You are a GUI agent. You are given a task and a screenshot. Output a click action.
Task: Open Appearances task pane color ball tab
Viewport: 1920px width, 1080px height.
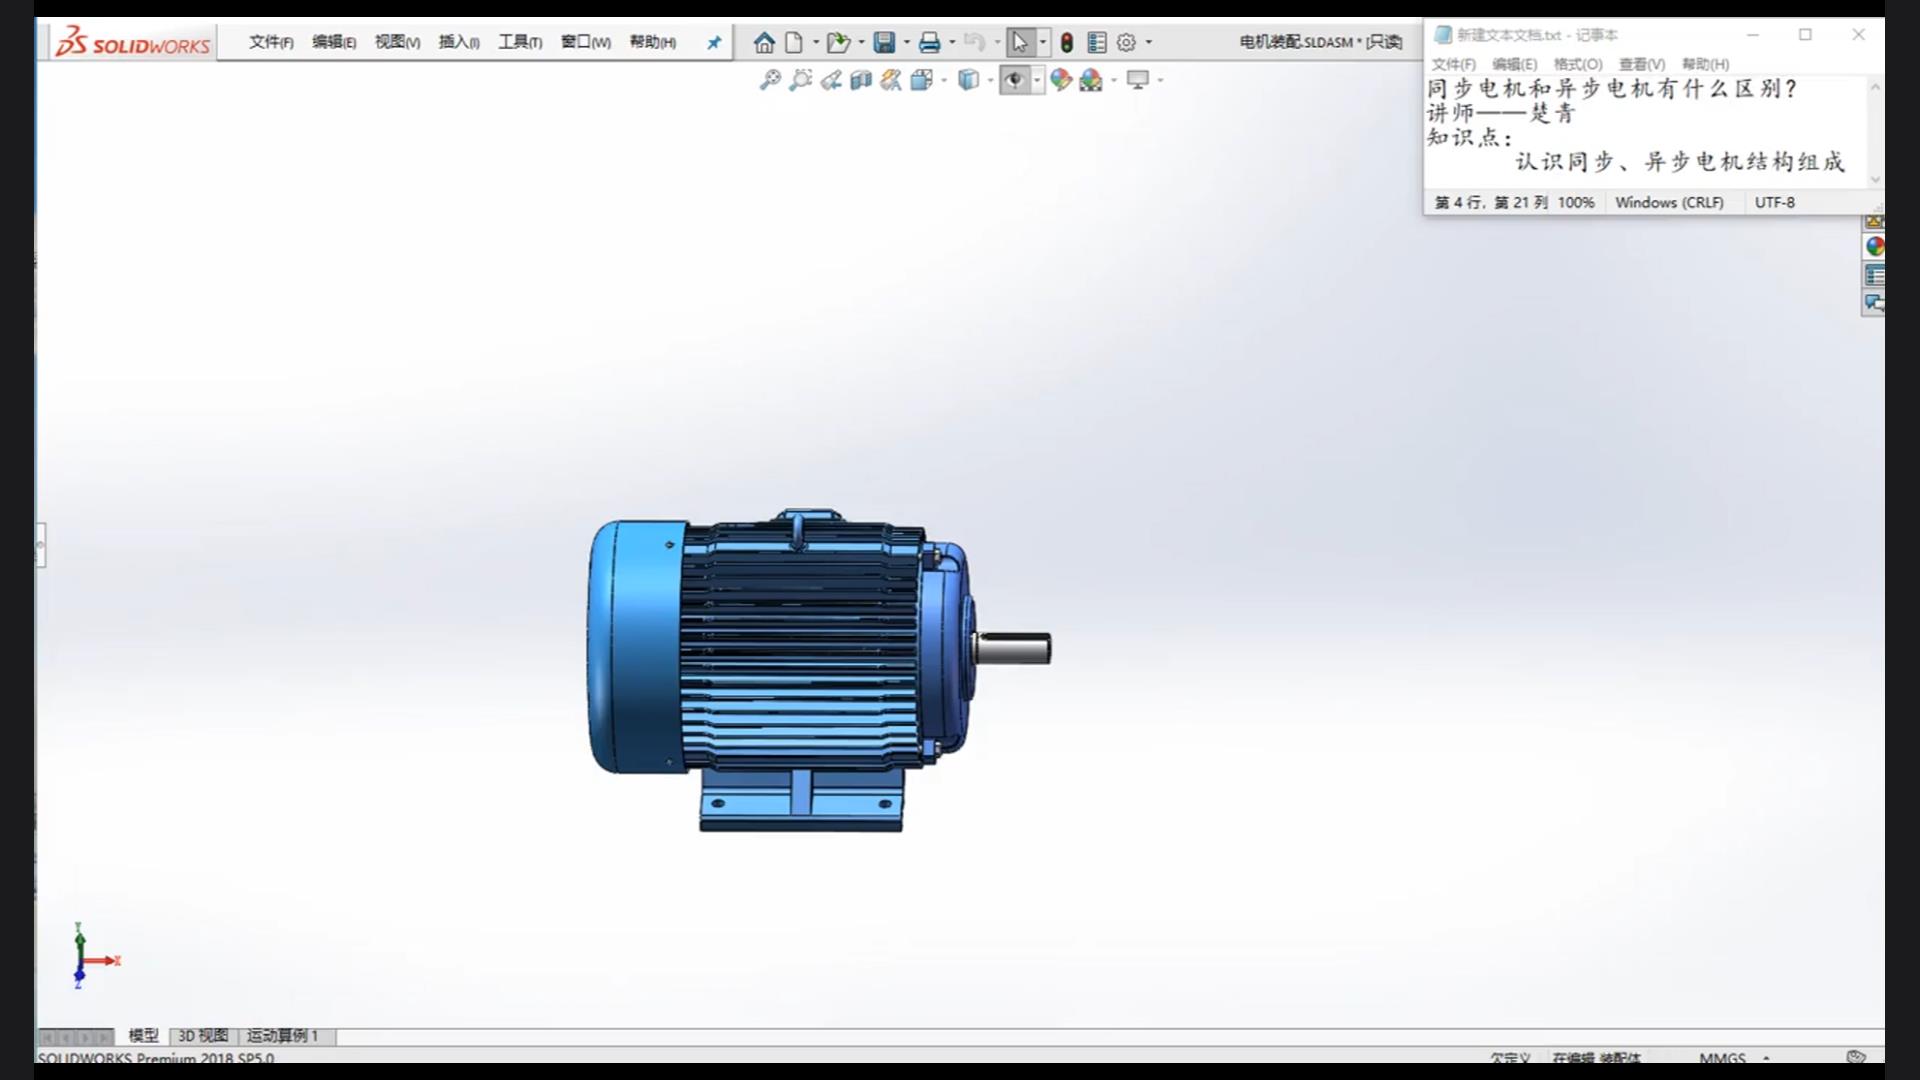1874,246
